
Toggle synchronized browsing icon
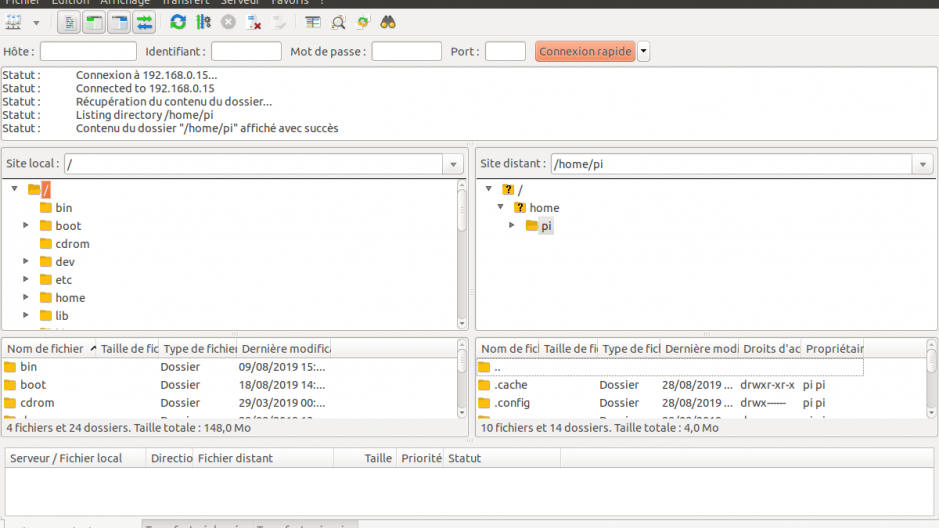[x=363, y=23]
